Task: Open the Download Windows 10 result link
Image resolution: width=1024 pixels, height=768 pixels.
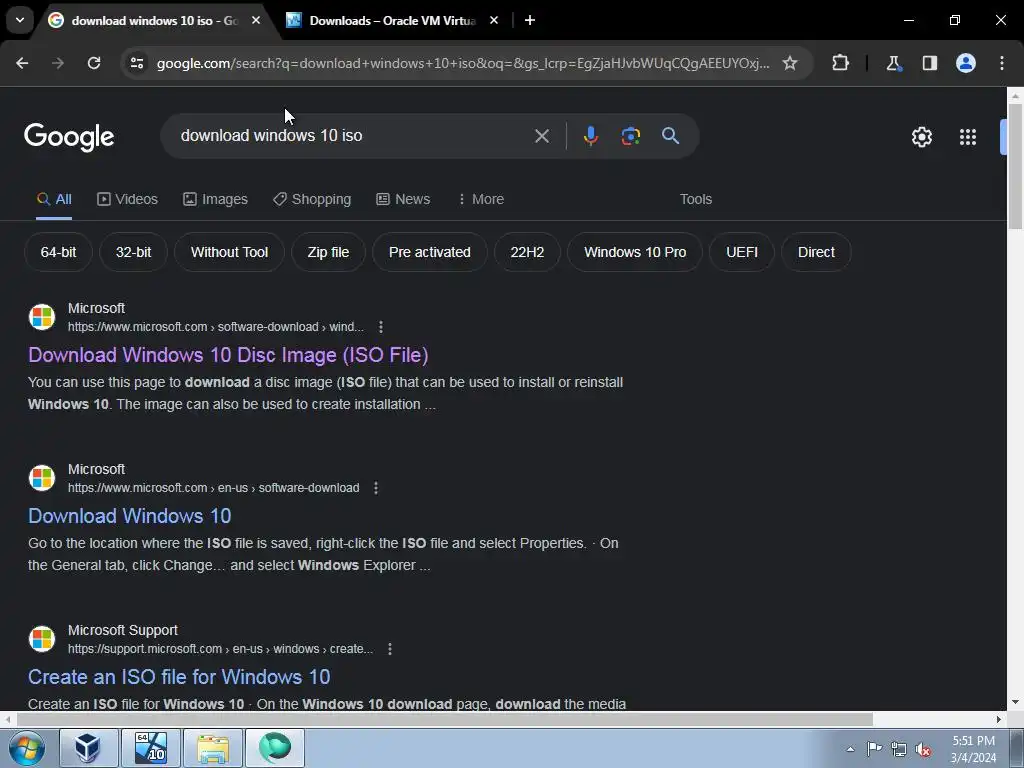Action: pos(129,516)
